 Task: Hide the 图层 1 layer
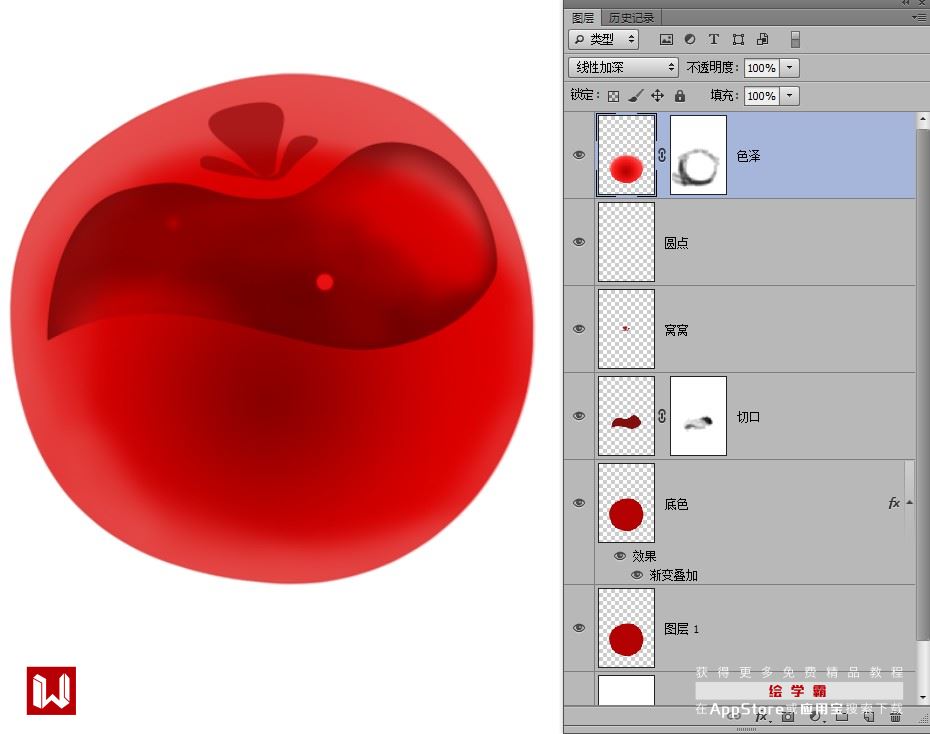[x=579, y=628]
